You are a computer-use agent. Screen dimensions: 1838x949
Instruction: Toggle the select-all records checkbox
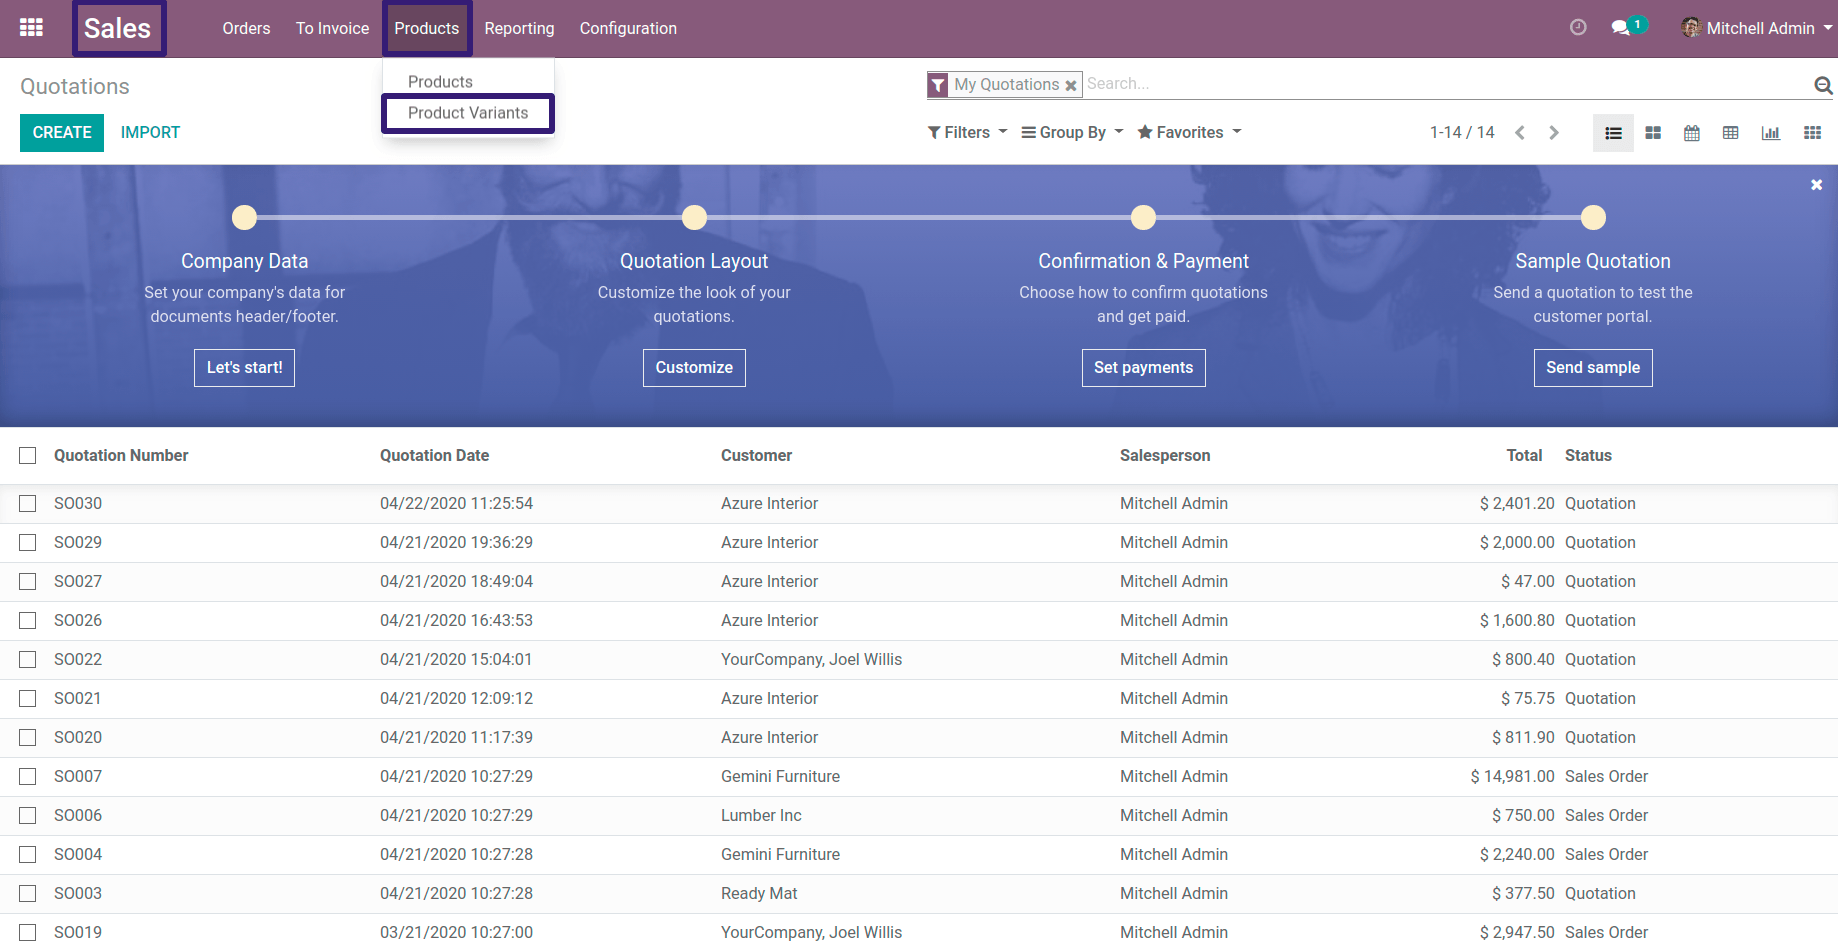28,456
